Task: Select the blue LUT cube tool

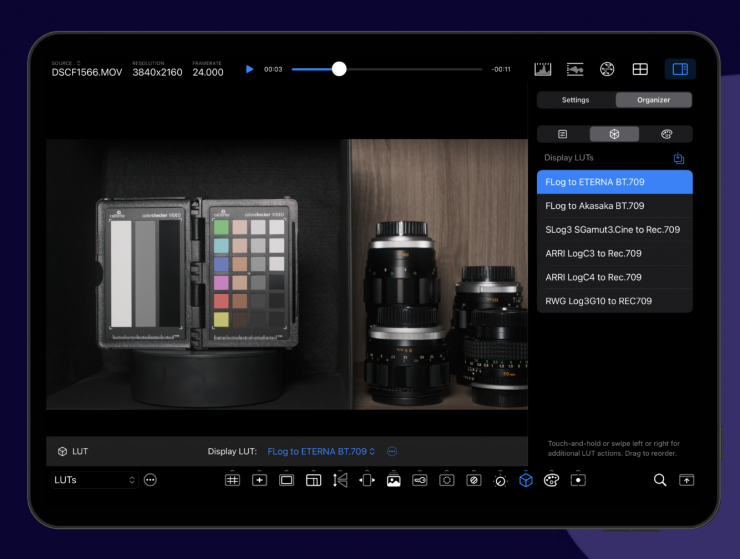Action: coord(525,480)
